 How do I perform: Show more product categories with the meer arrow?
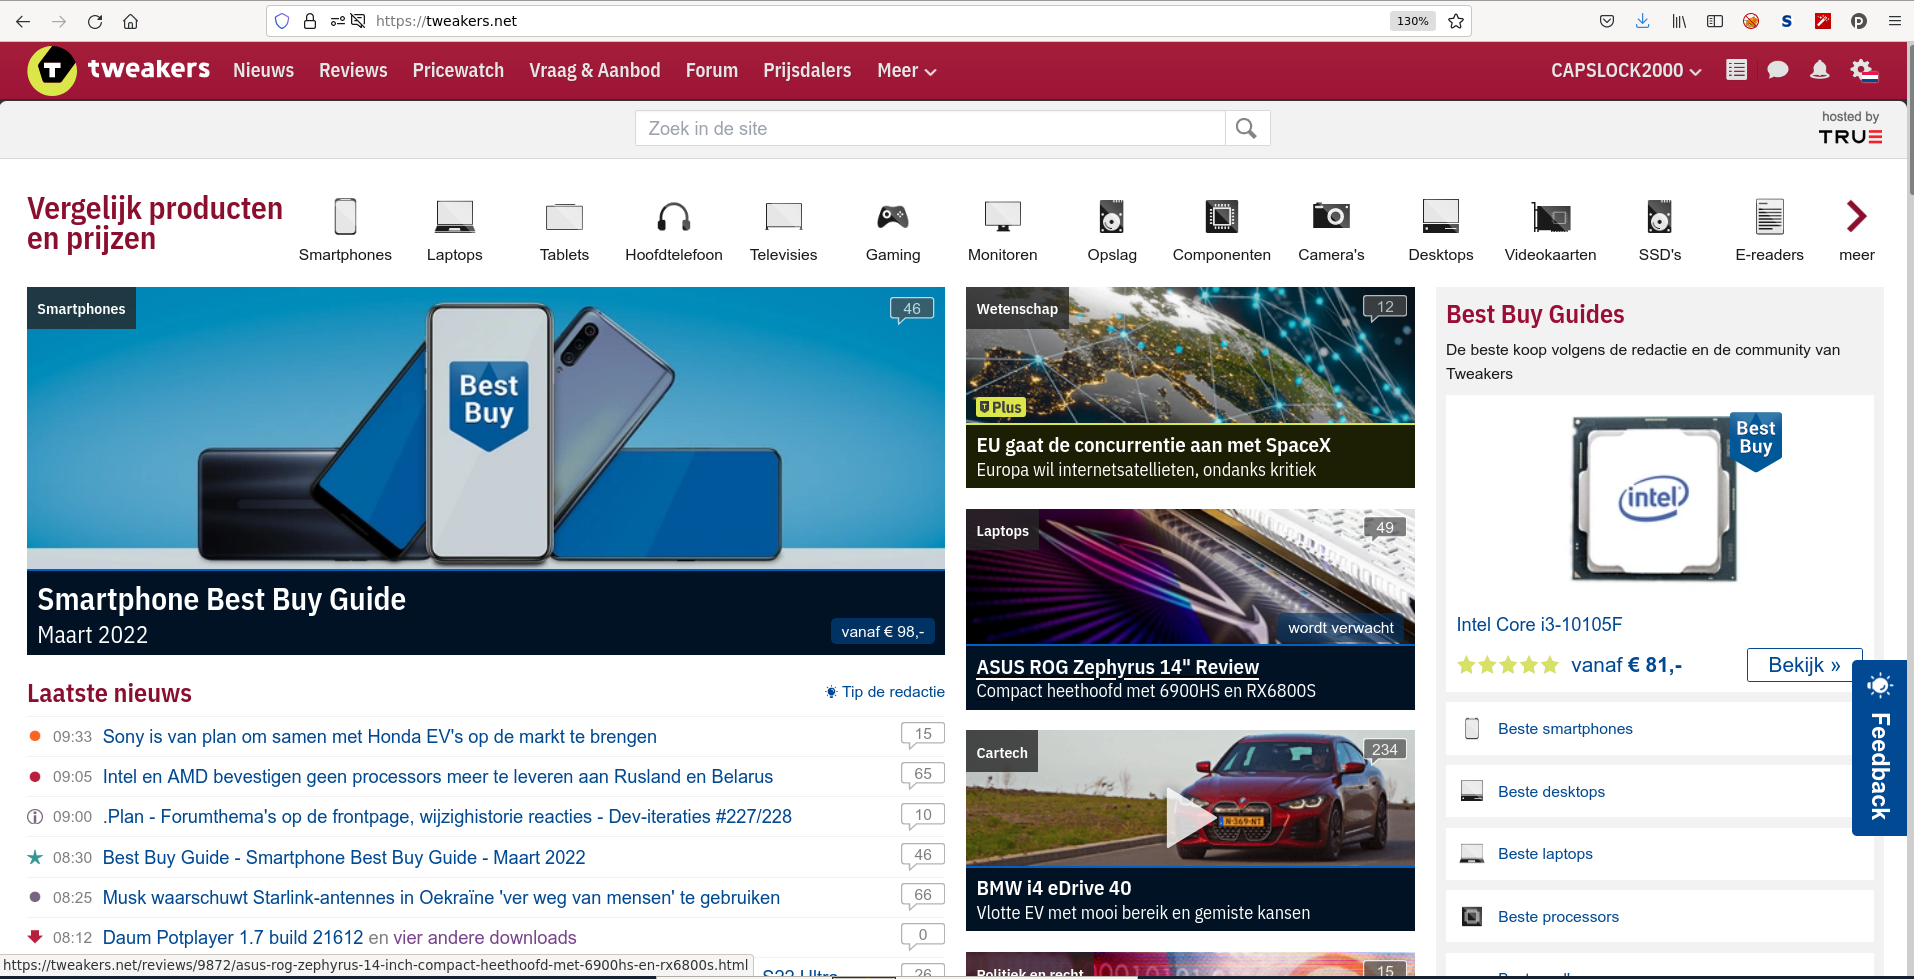point(1857,216)
